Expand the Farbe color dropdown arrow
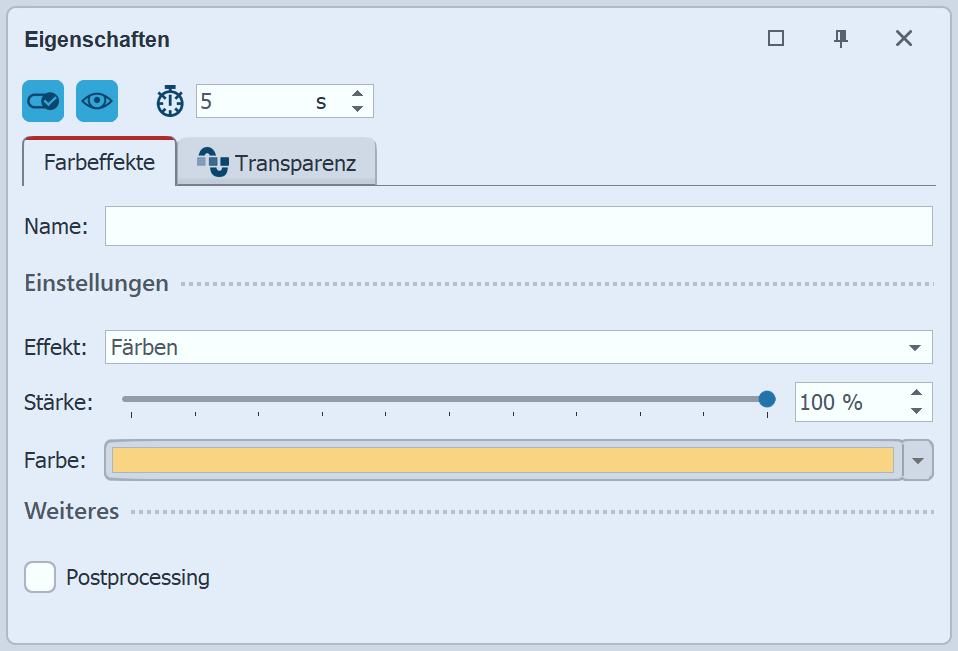 (x=918, y=460)
